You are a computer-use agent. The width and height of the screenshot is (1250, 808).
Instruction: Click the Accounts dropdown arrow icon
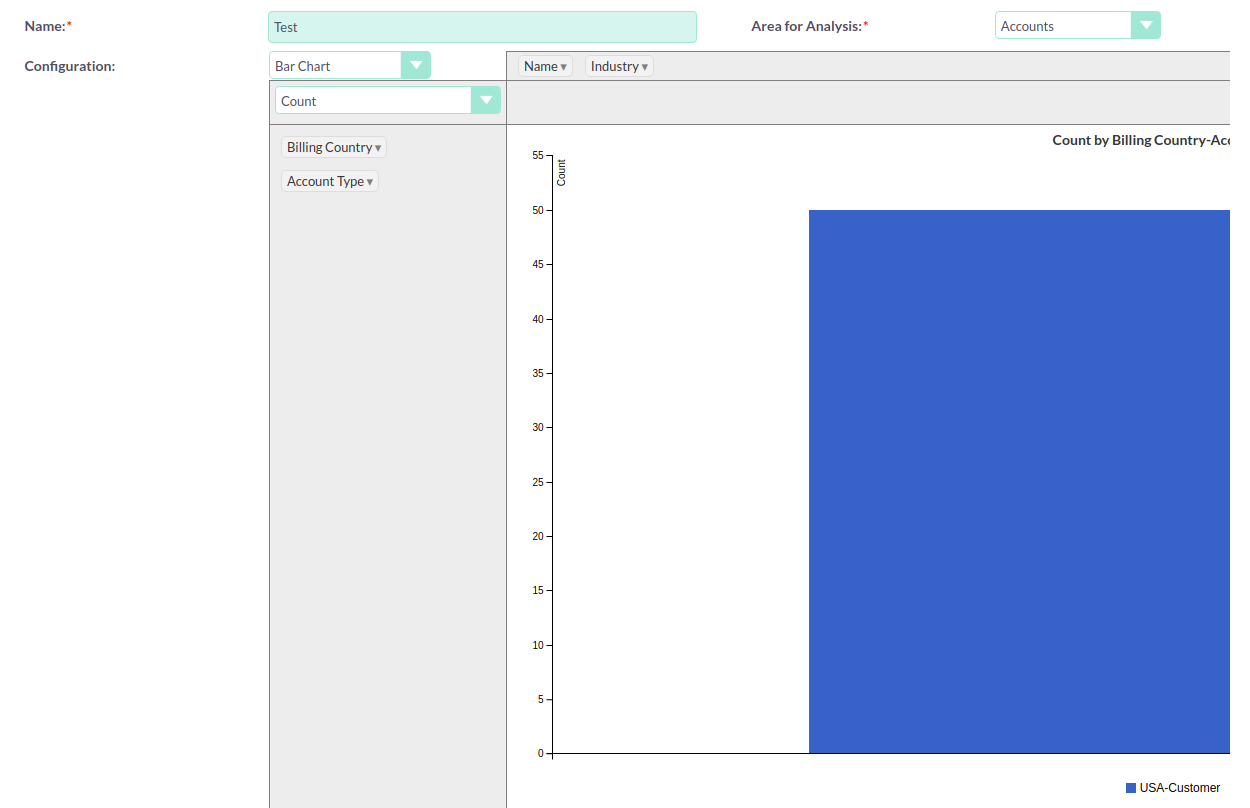coord(1146,25)
